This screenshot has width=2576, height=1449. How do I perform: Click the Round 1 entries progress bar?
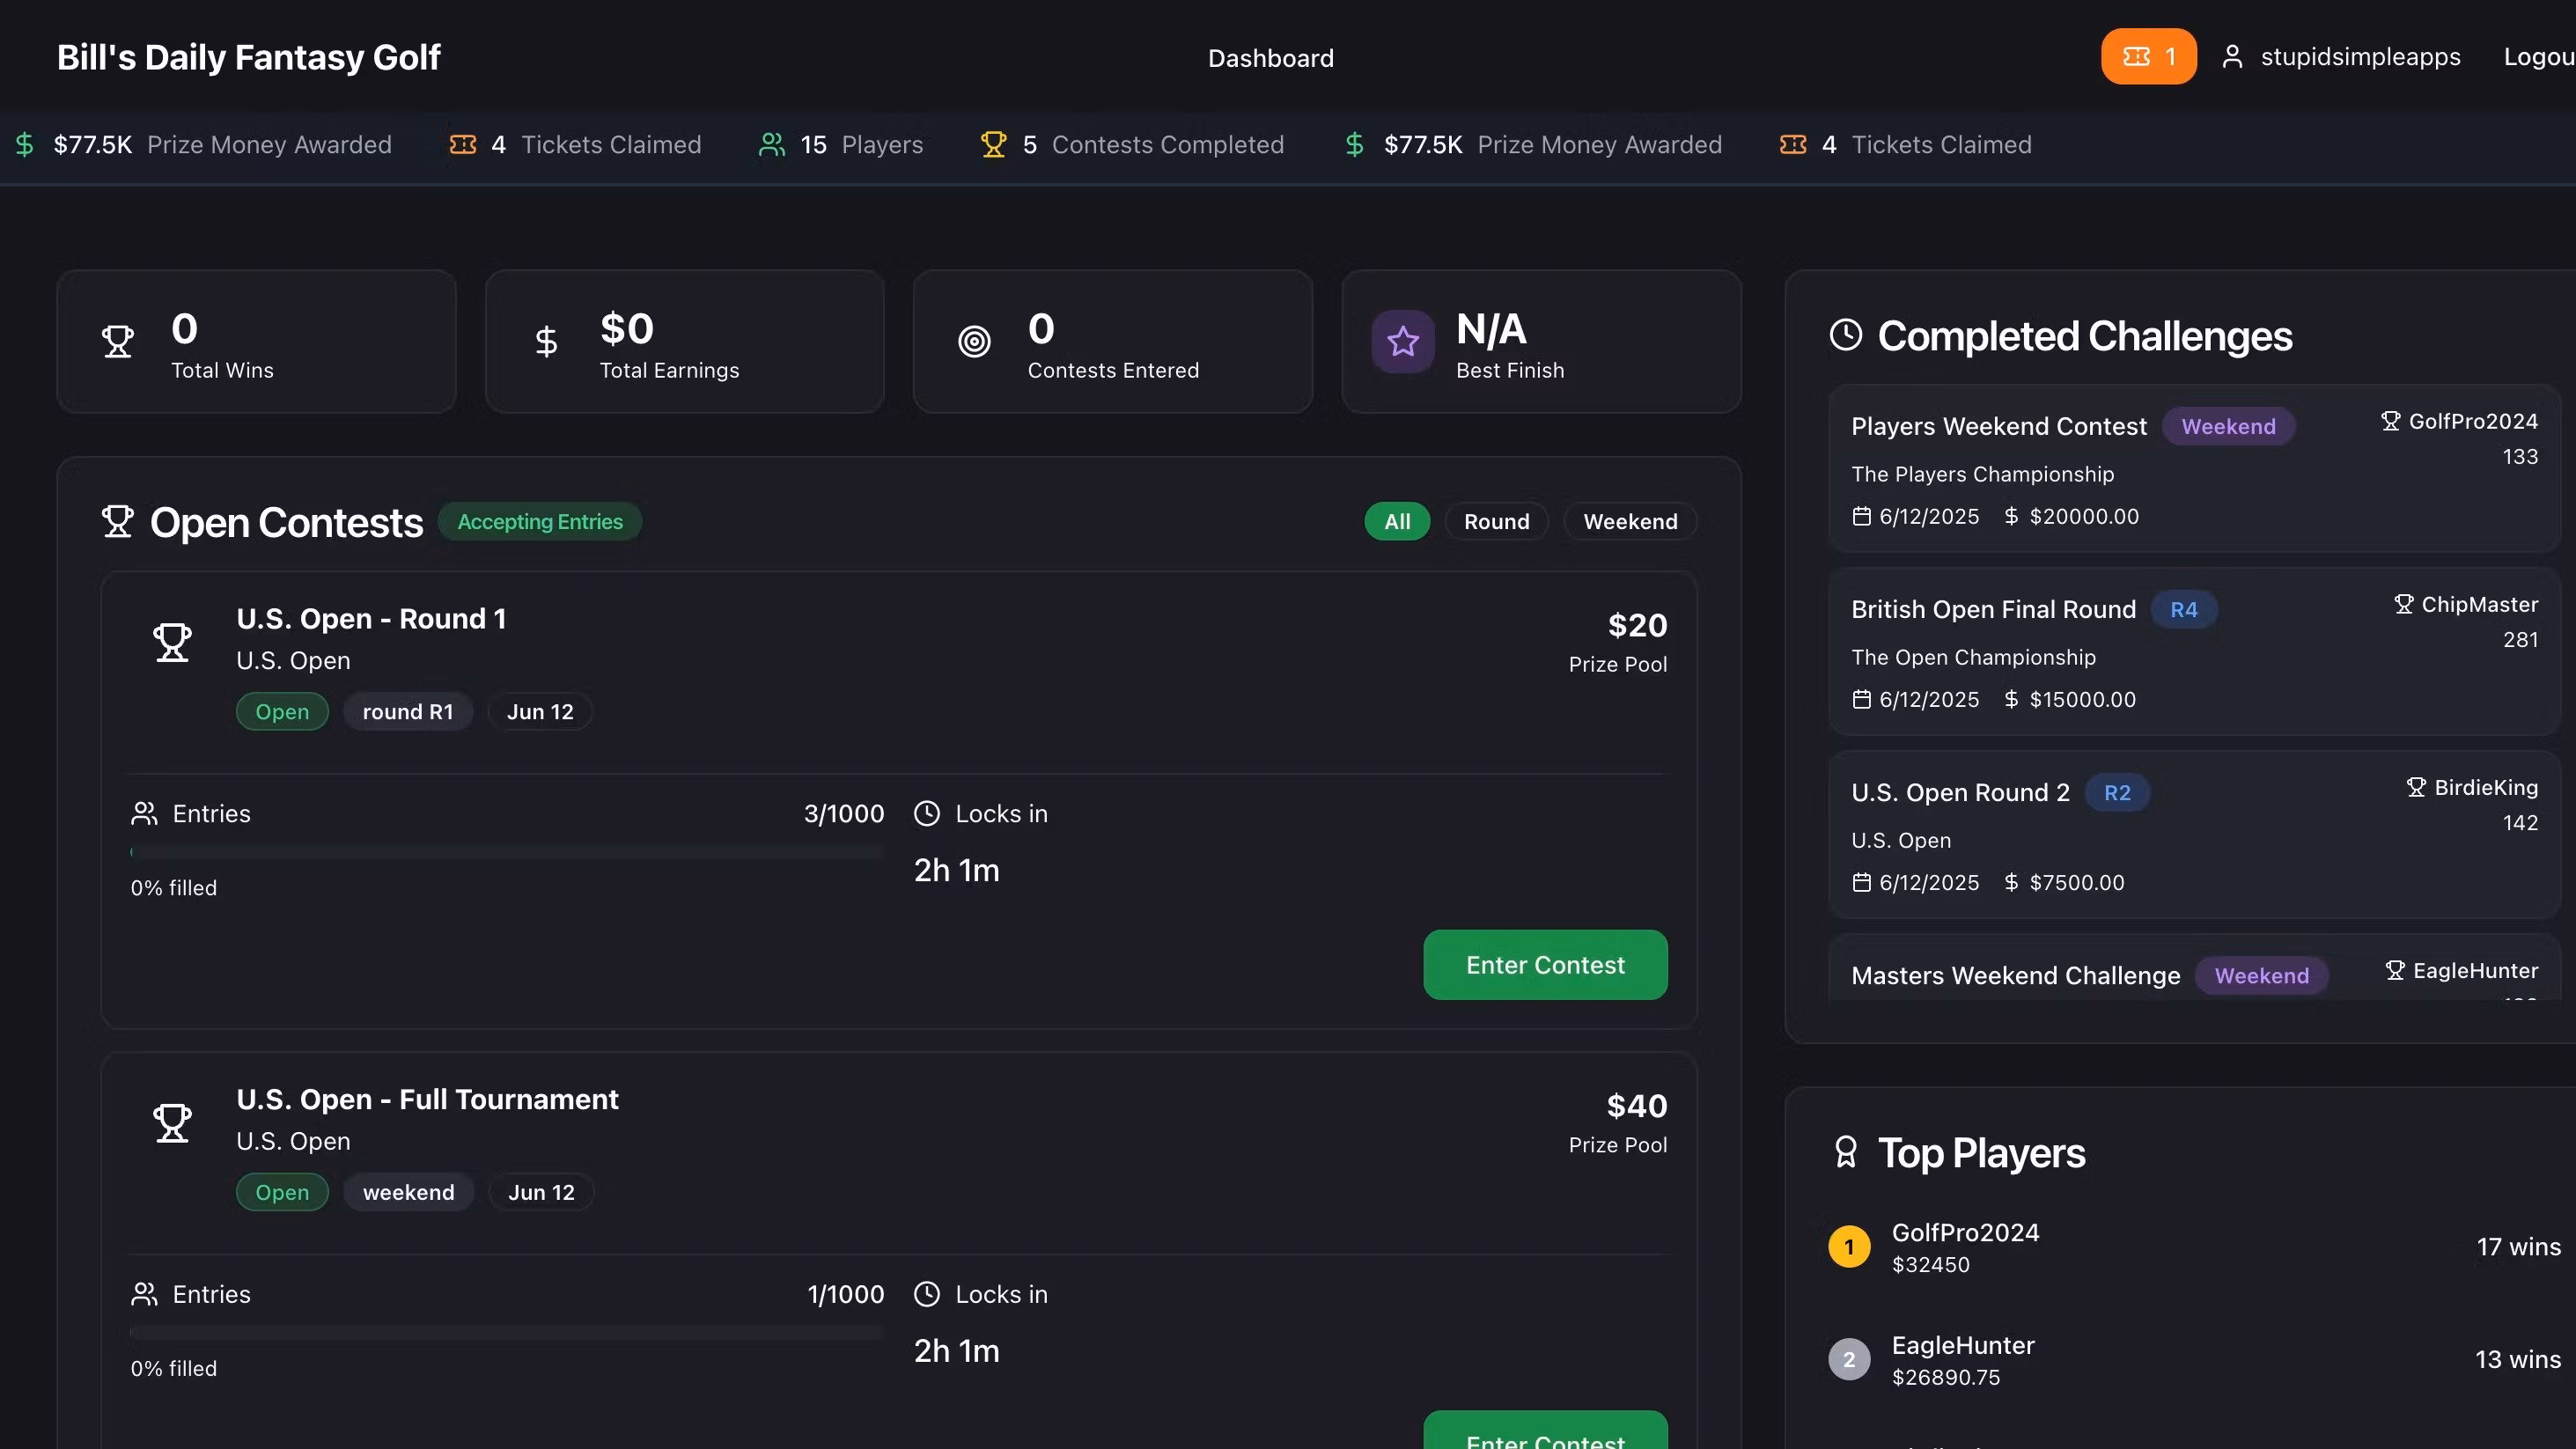pyautogui.click(x=506, y=852)
